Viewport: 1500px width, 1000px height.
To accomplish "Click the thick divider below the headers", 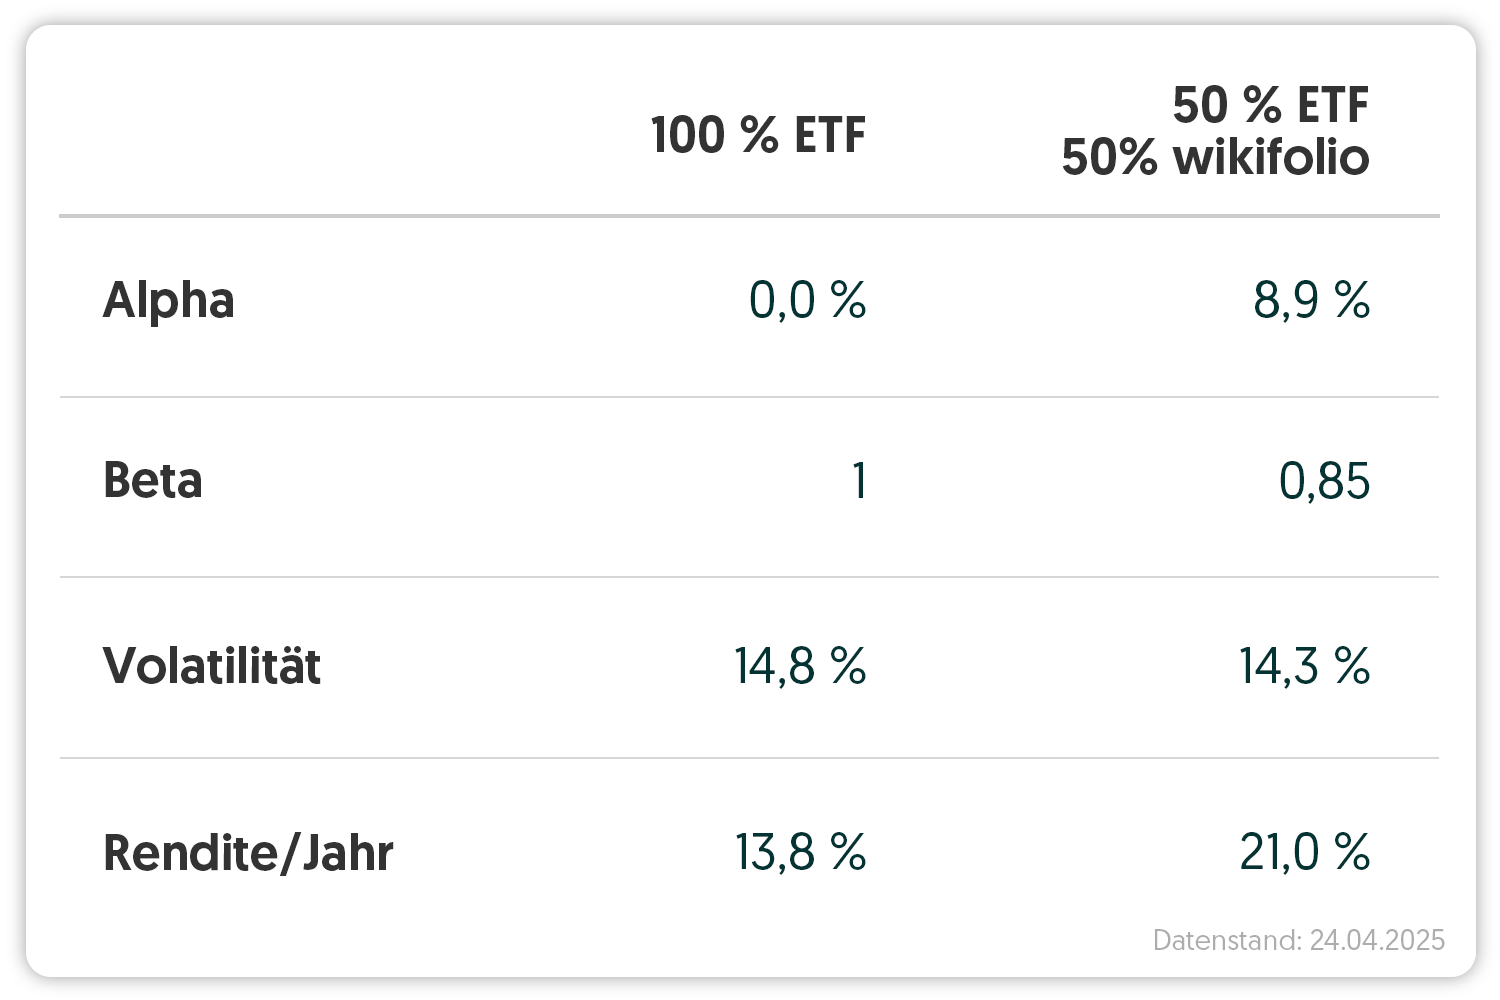I will (749, 215).
